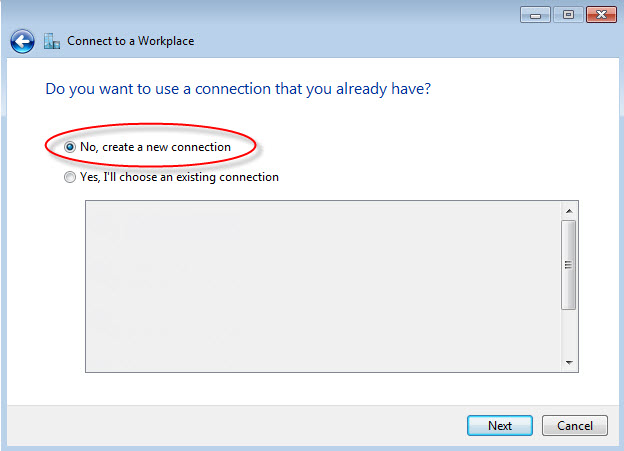Close the Connect to a Workplace window

pos(601,15)
